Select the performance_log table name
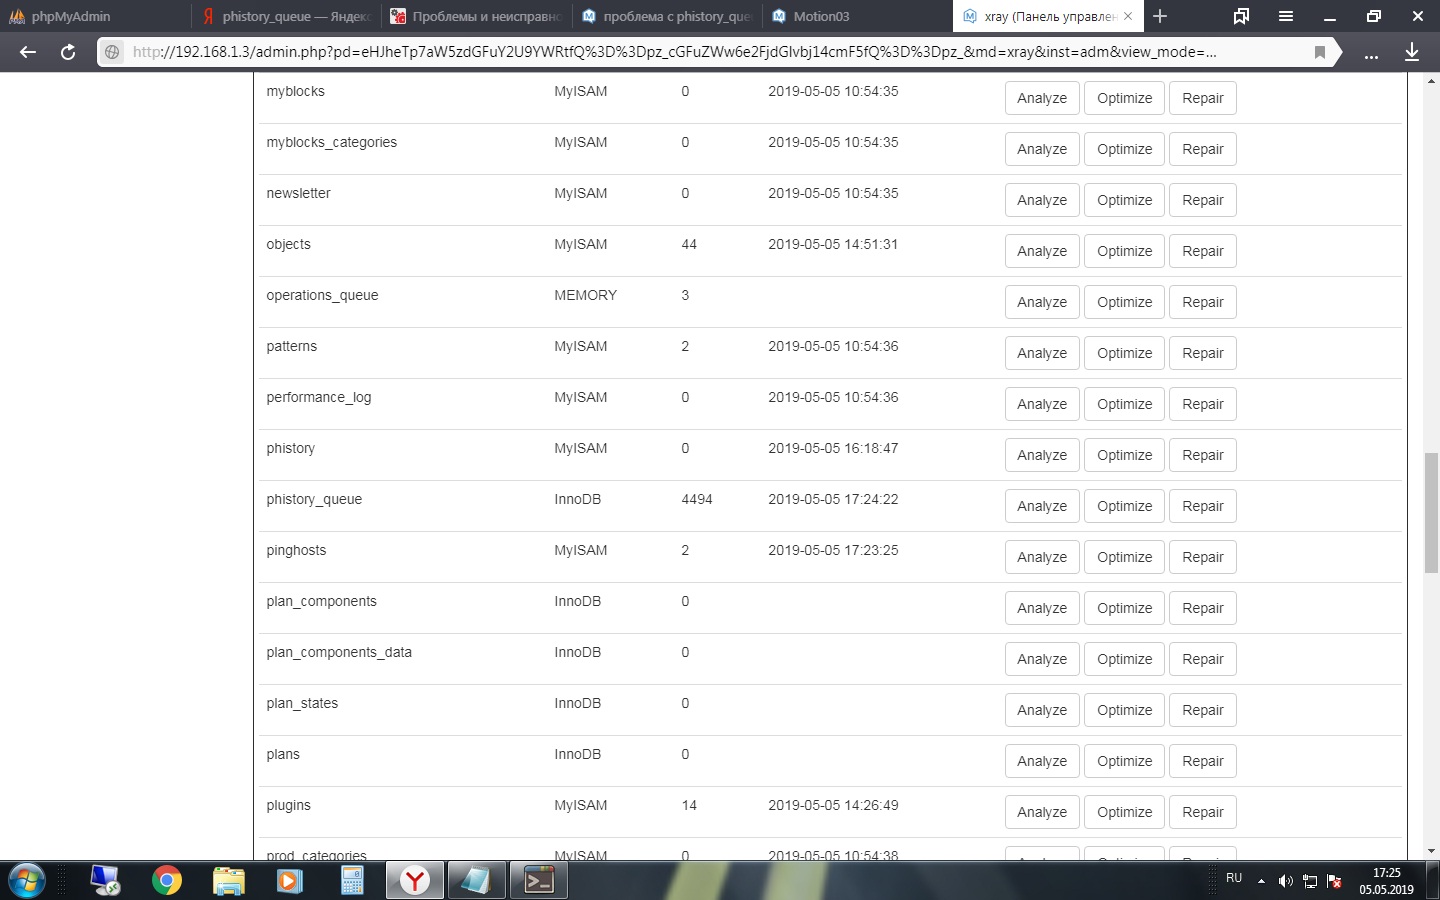 point(319,397)
